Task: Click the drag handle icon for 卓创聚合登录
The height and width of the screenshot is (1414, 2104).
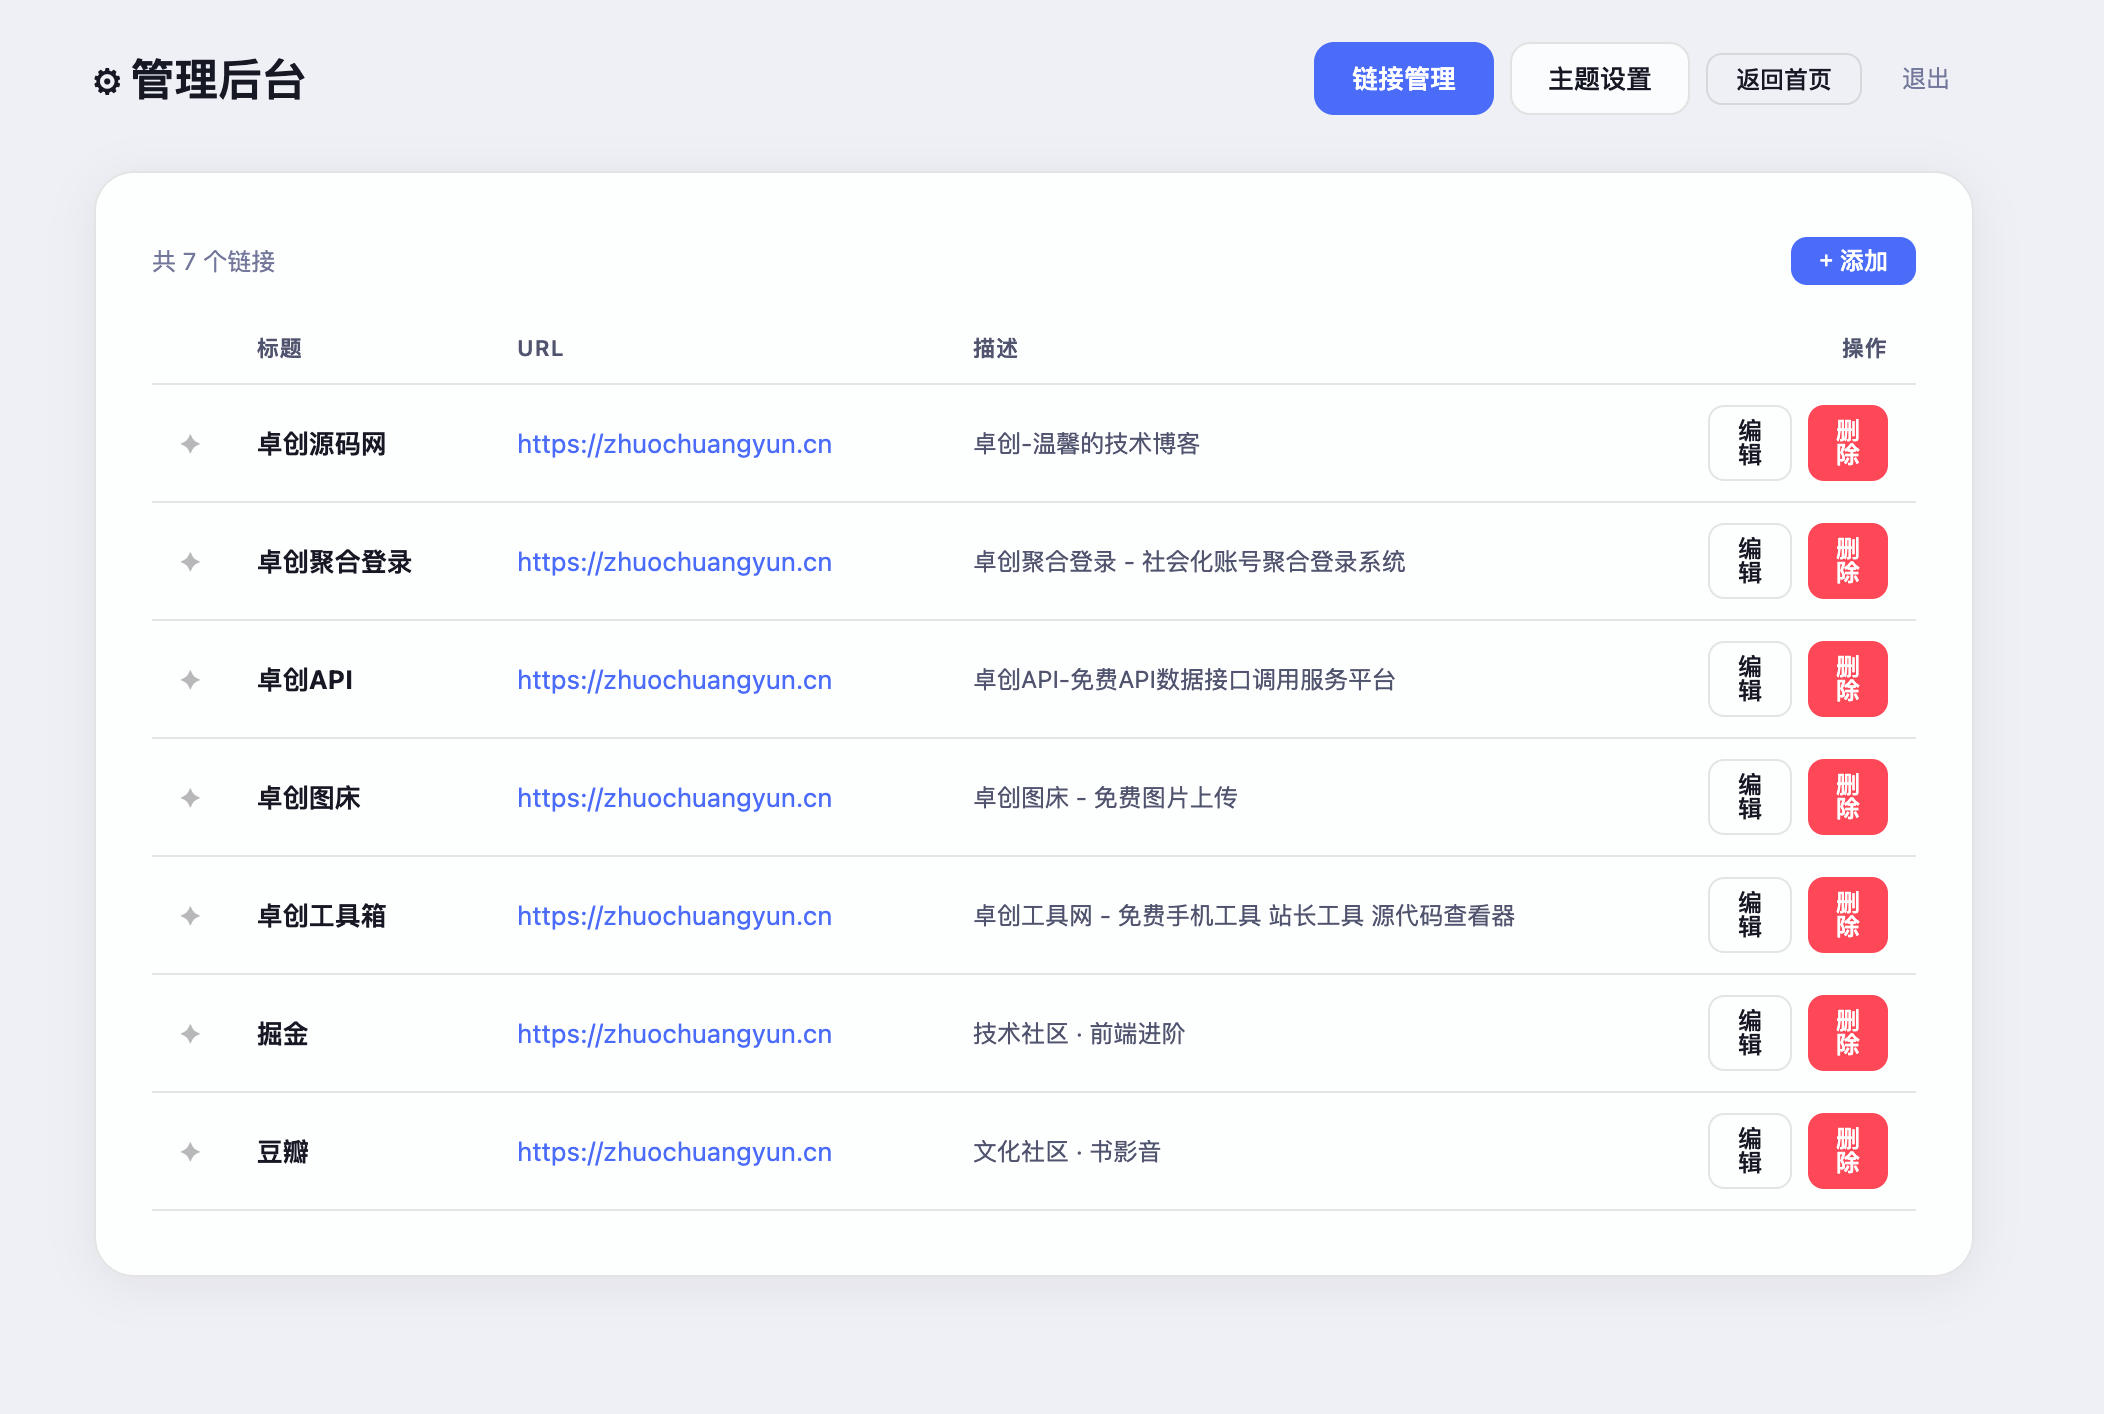Action: point(190,561)
